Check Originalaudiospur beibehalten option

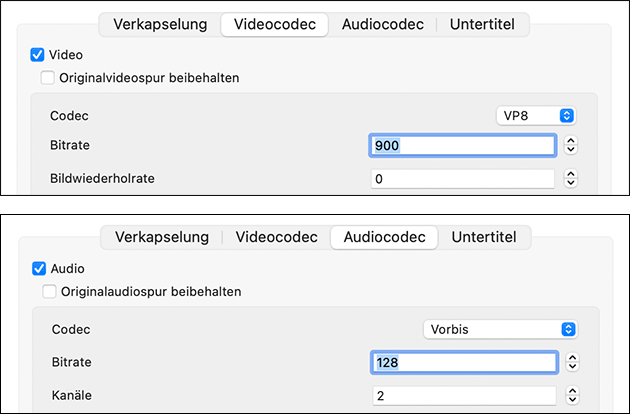pyautogui.click(x=50, y=291)
